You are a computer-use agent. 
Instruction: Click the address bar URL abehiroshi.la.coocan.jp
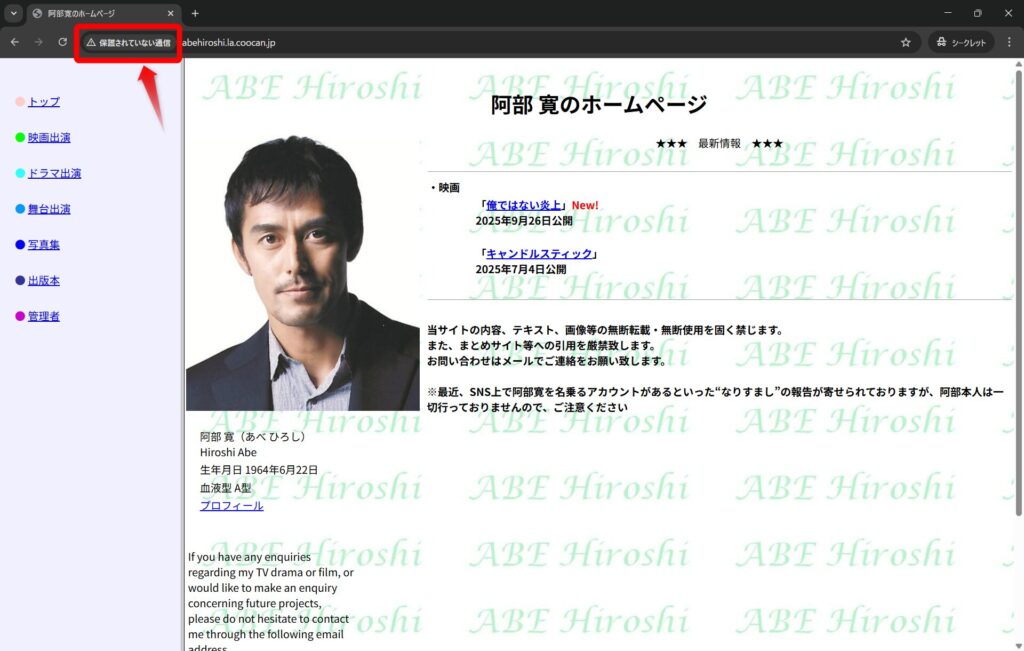pyautogui.click(x=229, y=42)
